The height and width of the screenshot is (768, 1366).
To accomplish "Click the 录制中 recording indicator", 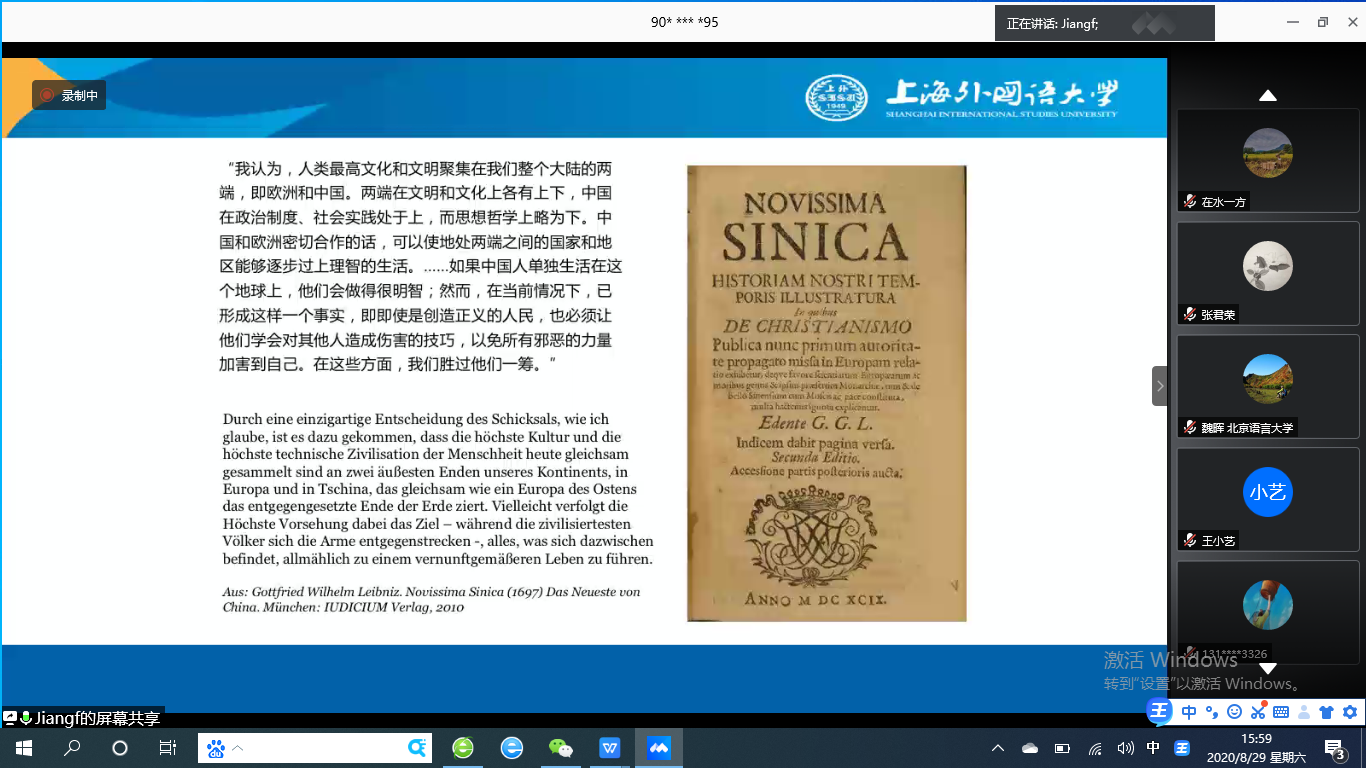I will pyautogui.click(x=69, y=95).
